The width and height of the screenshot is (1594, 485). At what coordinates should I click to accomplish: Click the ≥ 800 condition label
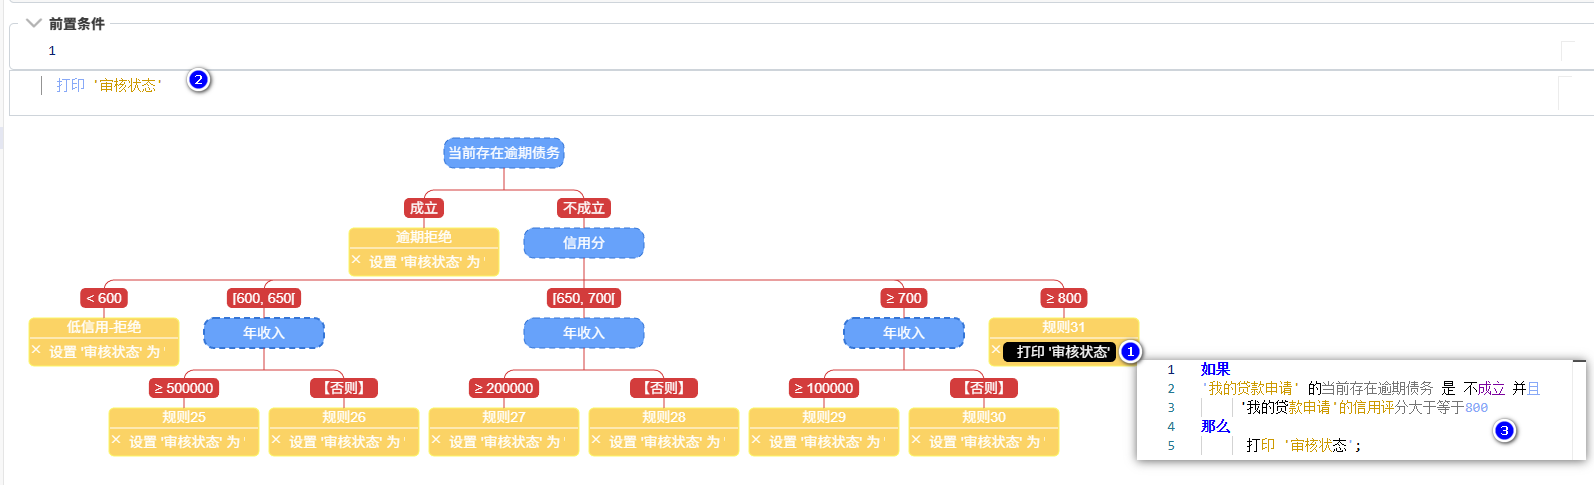pyautogui.click(x=1063, y=298)
